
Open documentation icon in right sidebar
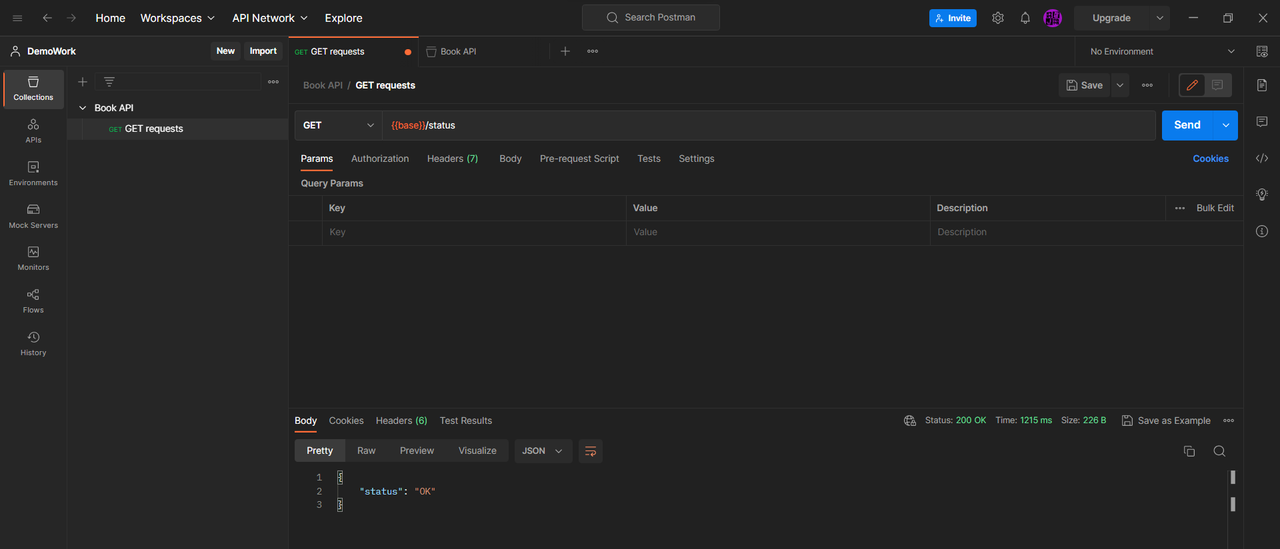(x=1262, y=85)
